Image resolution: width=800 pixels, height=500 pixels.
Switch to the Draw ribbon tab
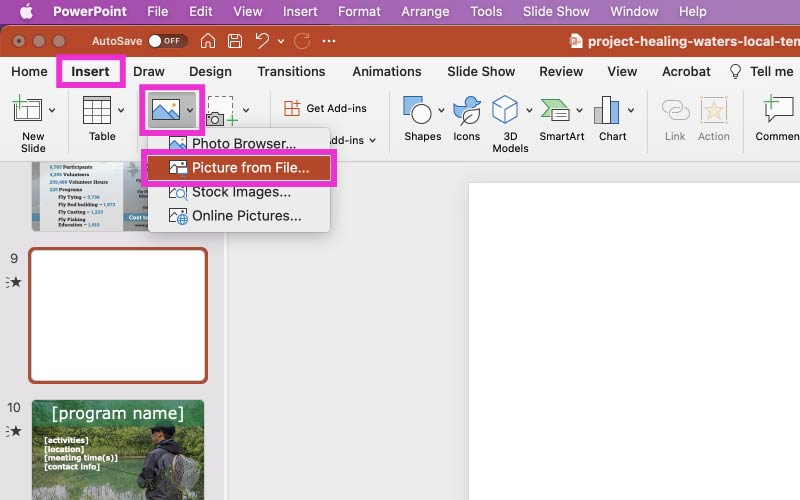(x=148, y=71)
